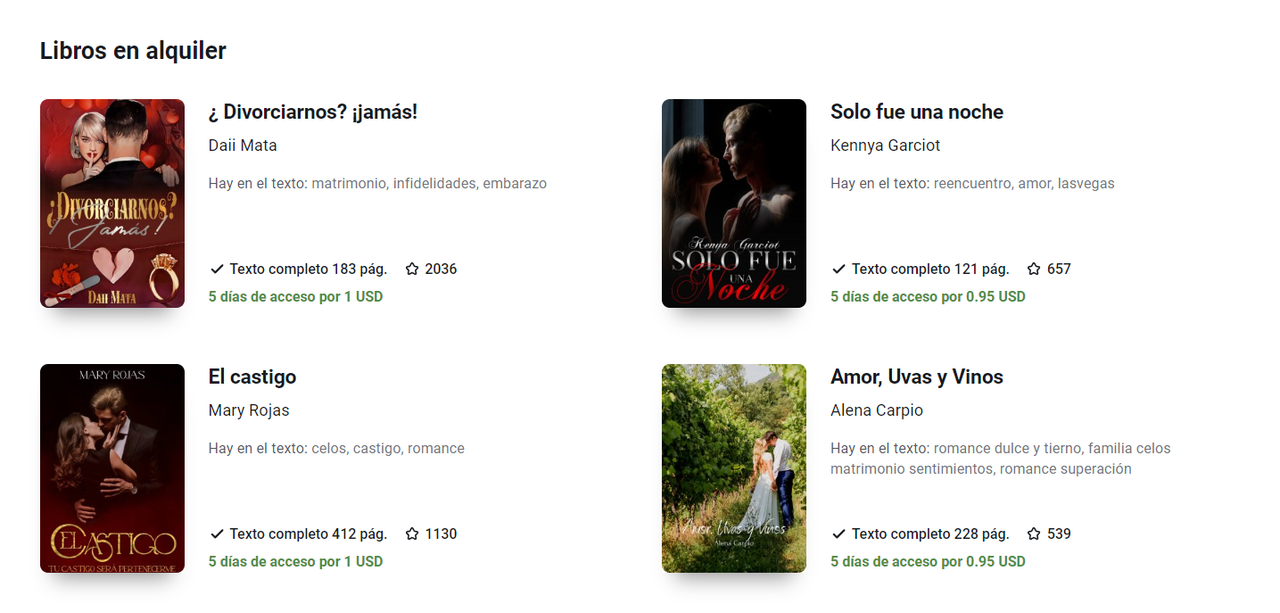The image size is (1280, 613).
Task: Click the star icon beside 657 rating
Action: [1034, 269]
